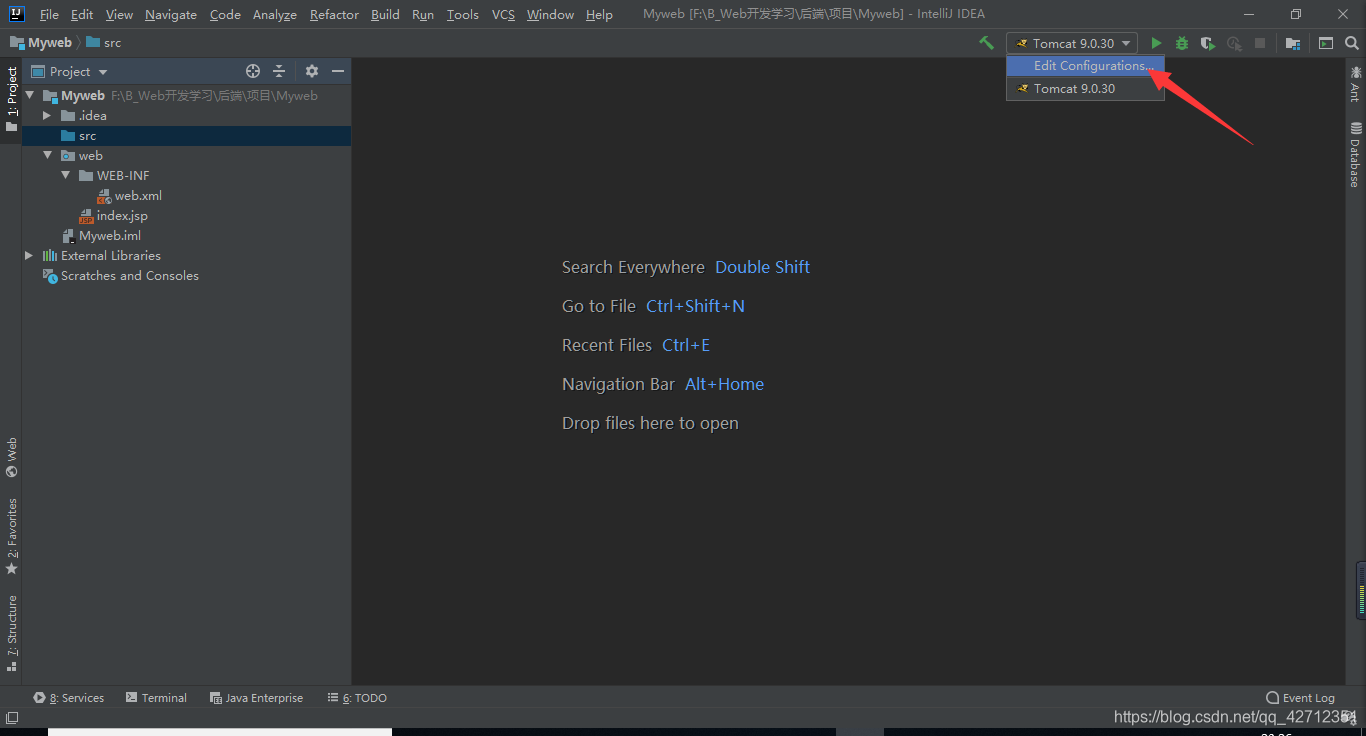Image resolution: width=1366 pixels, height=736 pixels.
Task: Run with Coverage shield icon
Action: 1208,43
